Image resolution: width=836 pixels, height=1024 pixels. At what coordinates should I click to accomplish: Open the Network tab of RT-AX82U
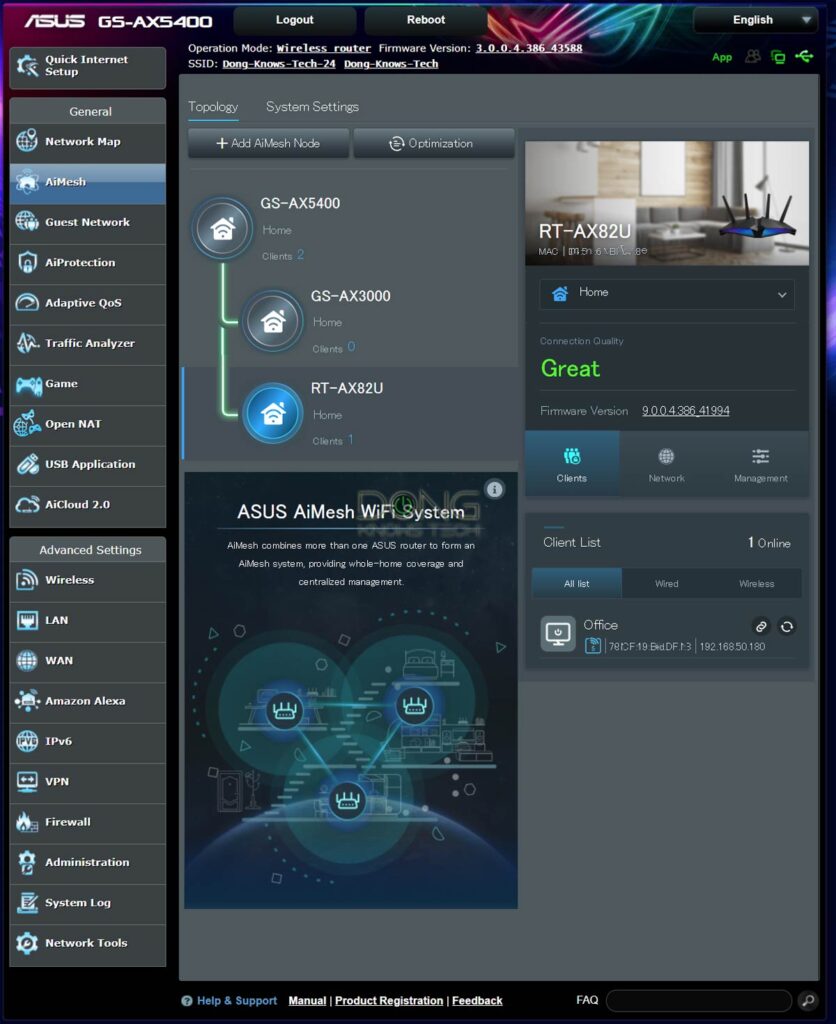coord(666,464)
